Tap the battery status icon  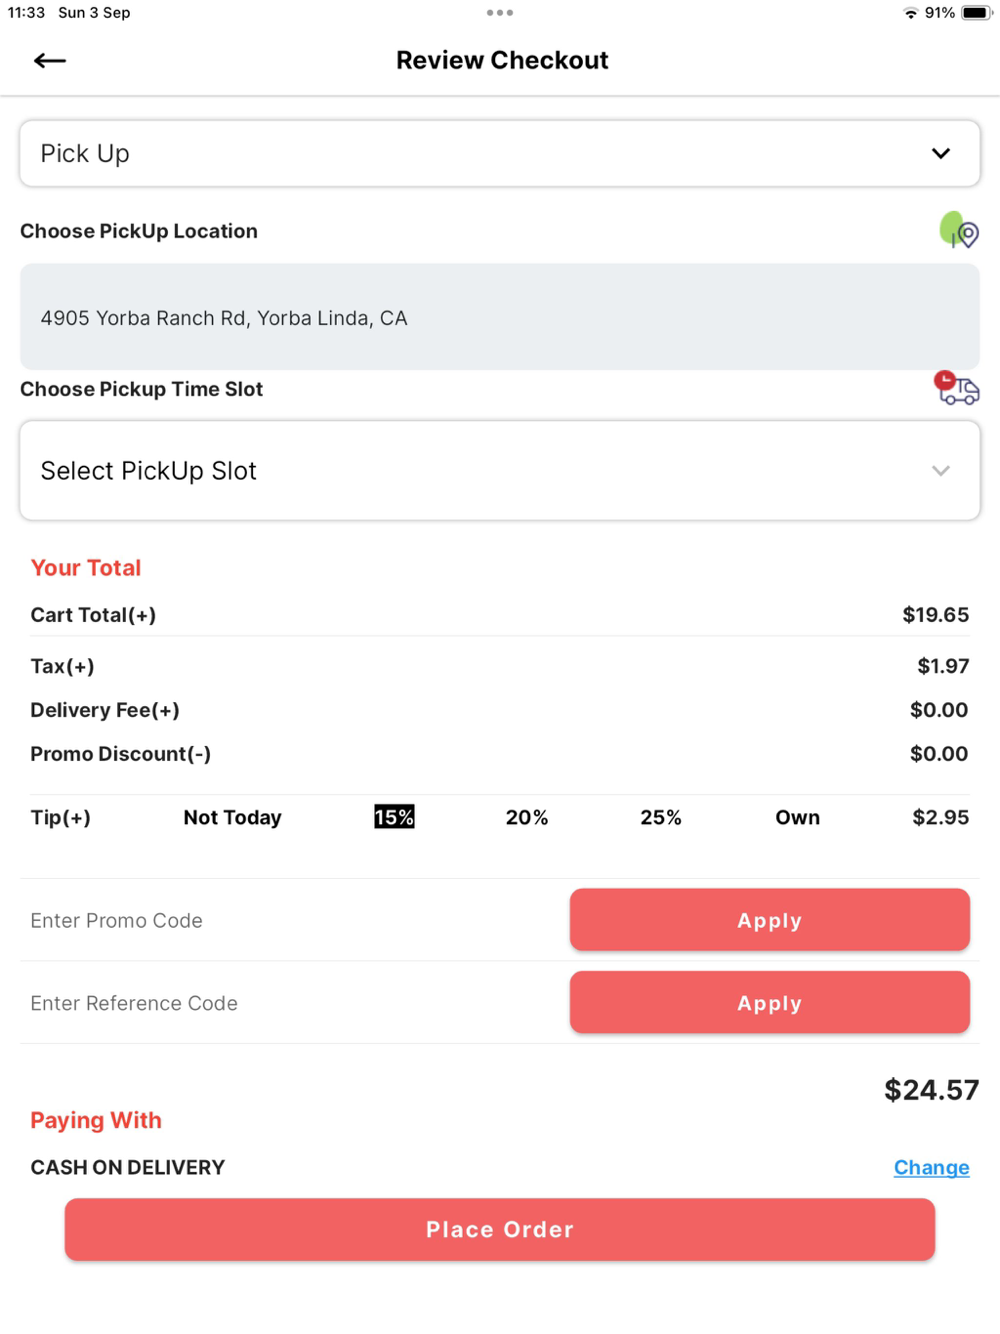tap(977, 13)
